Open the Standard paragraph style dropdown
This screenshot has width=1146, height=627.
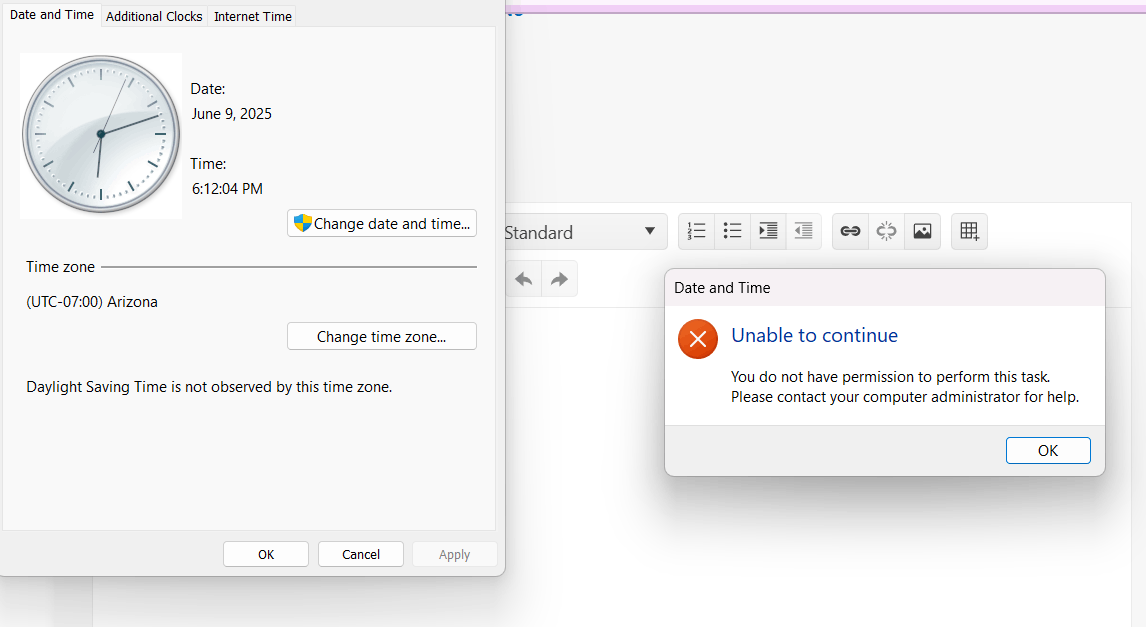pyautogui.click(x=586, y=232)
